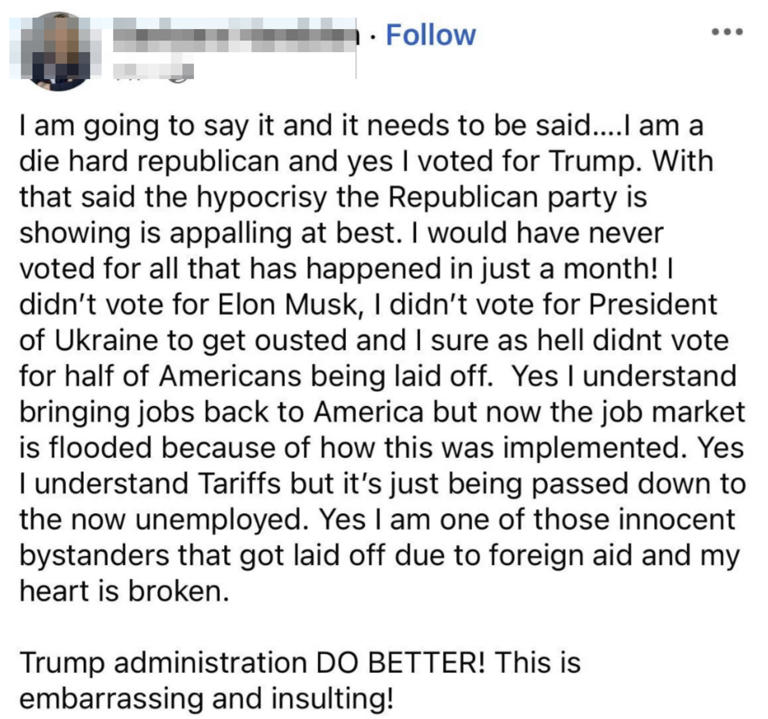
Task: Click the phrase 'foreign aid' near the paragraph end
Action: pyautogui.click(x=560, y=555)
